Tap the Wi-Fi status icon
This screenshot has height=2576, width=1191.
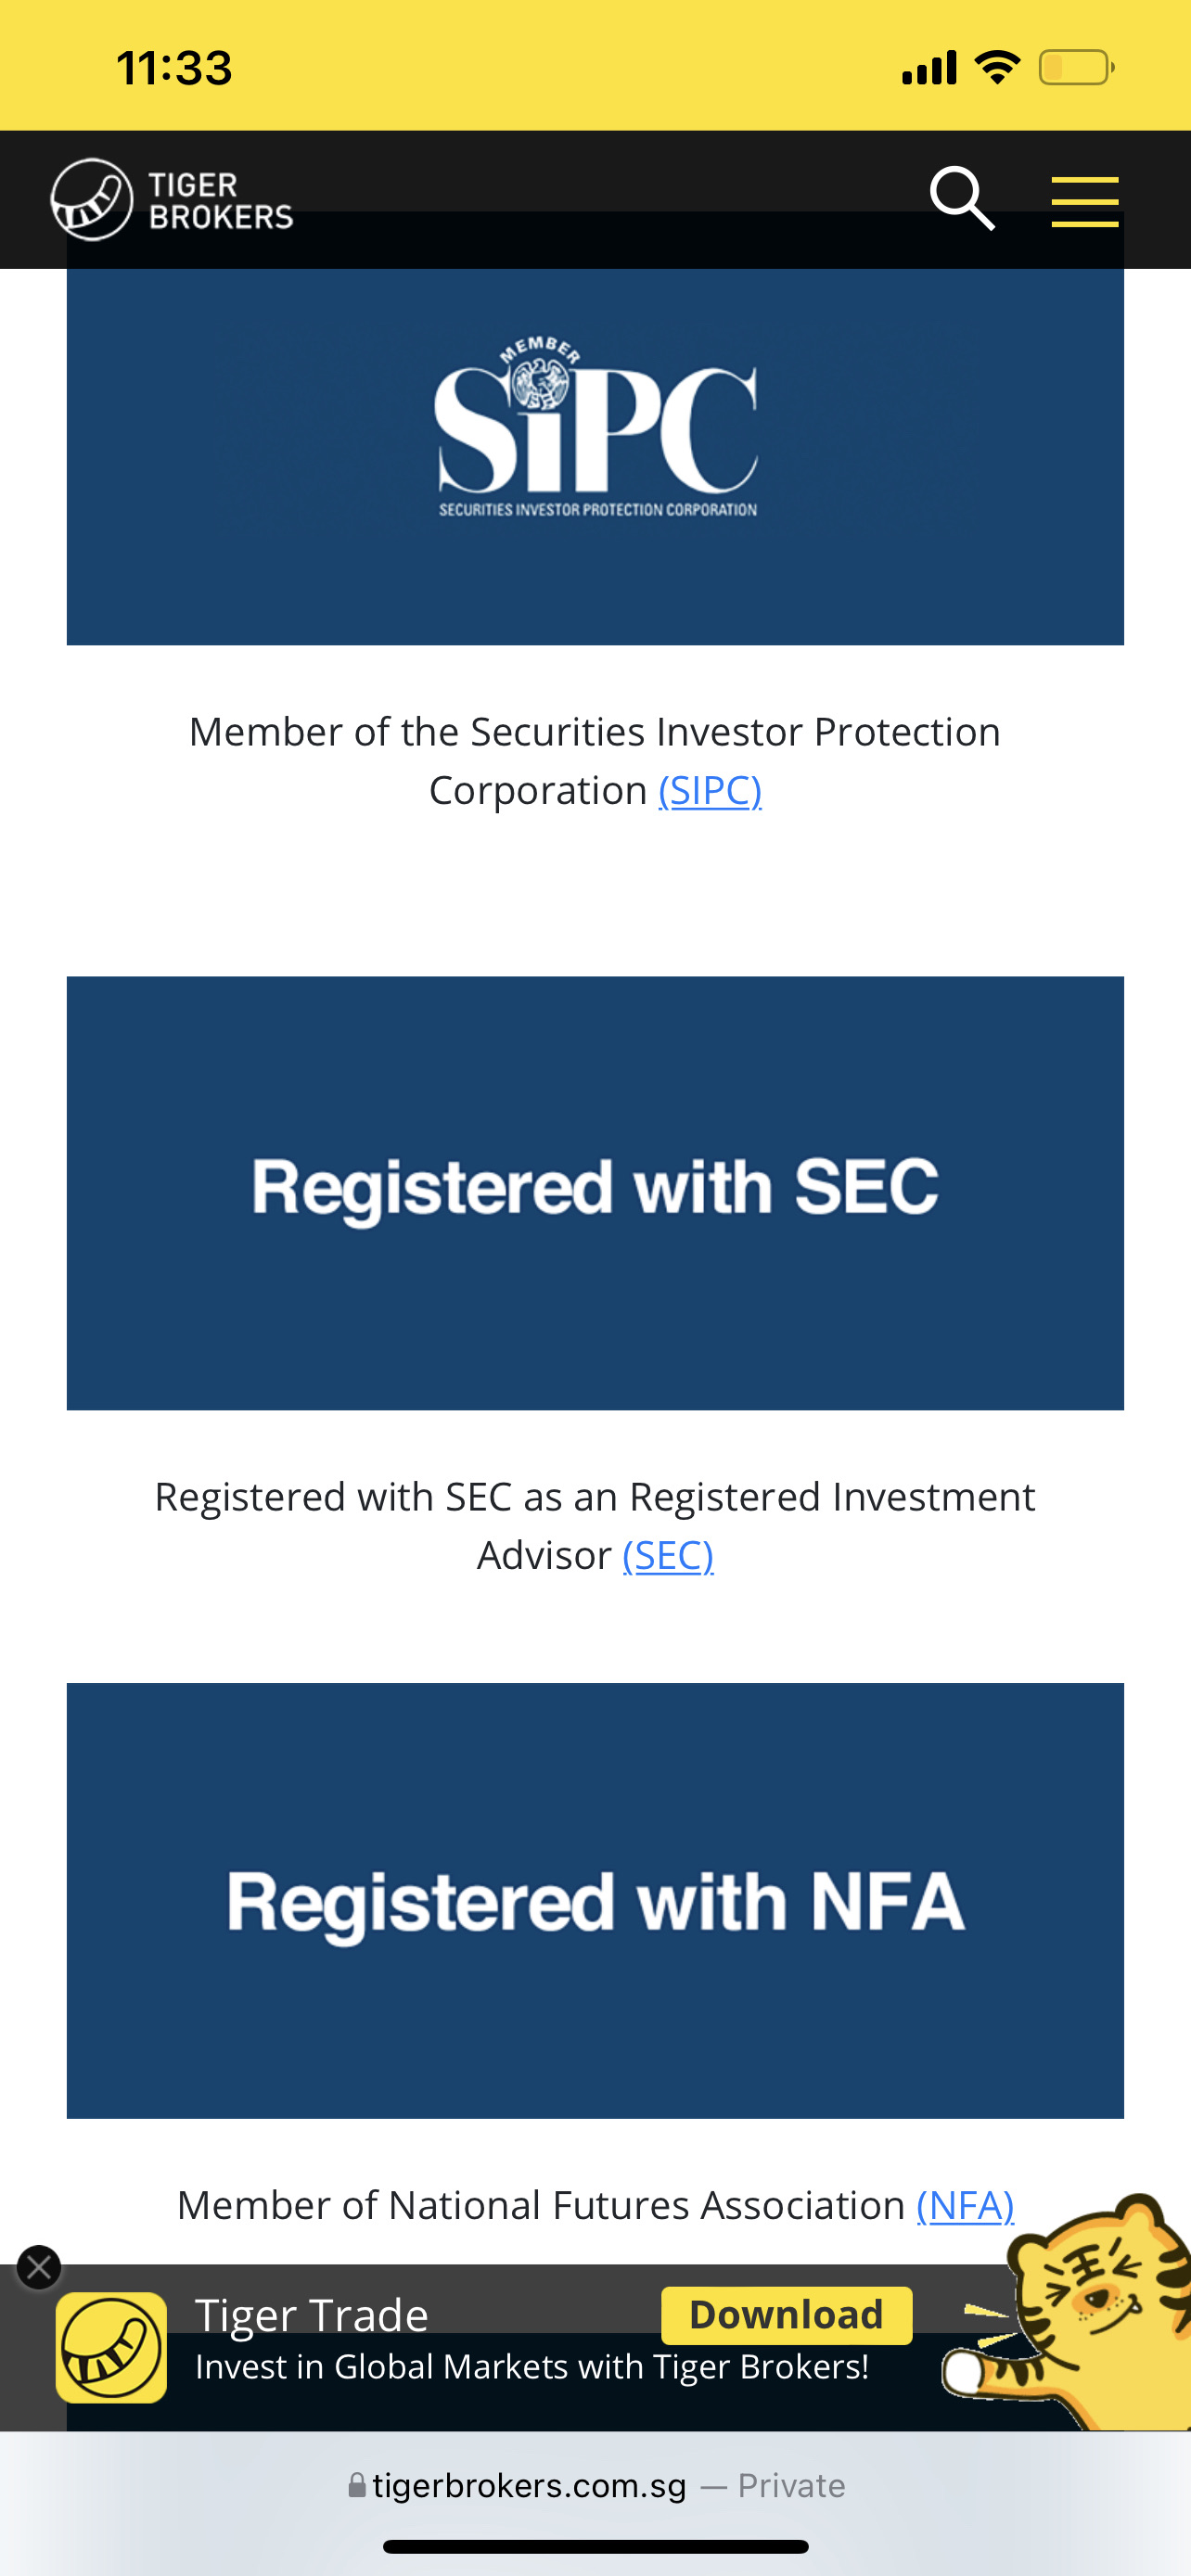[x=997, y=68]
